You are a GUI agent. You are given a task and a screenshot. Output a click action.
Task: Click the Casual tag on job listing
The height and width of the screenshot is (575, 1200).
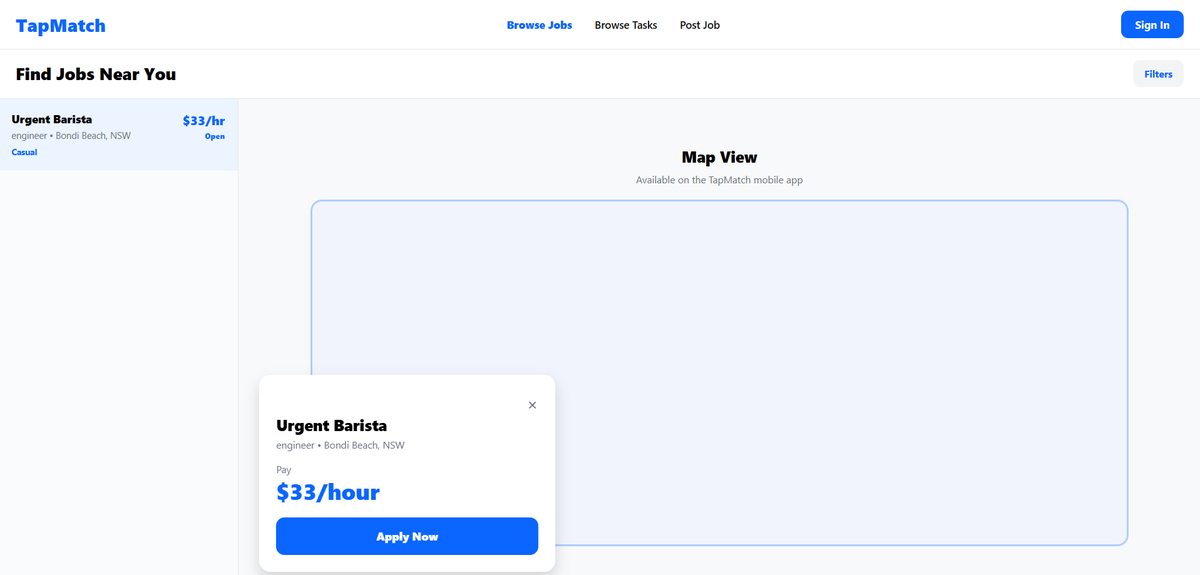(24, 152)
